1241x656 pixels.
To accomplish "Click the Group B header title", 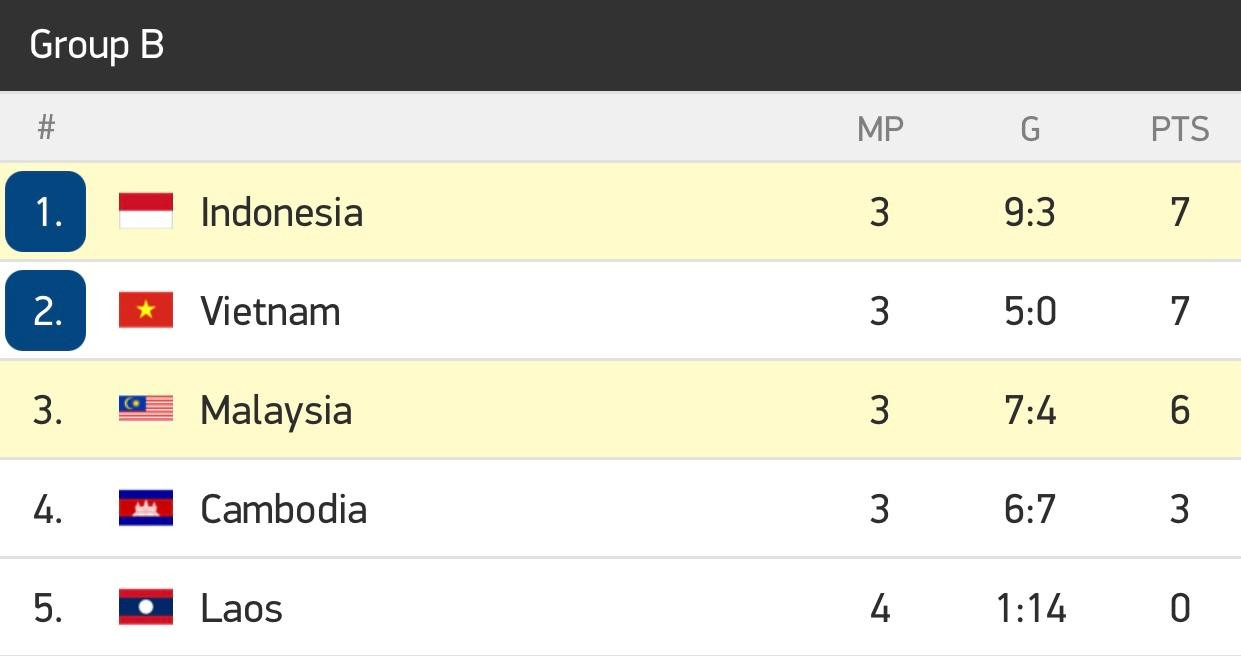I will point(97,45).
